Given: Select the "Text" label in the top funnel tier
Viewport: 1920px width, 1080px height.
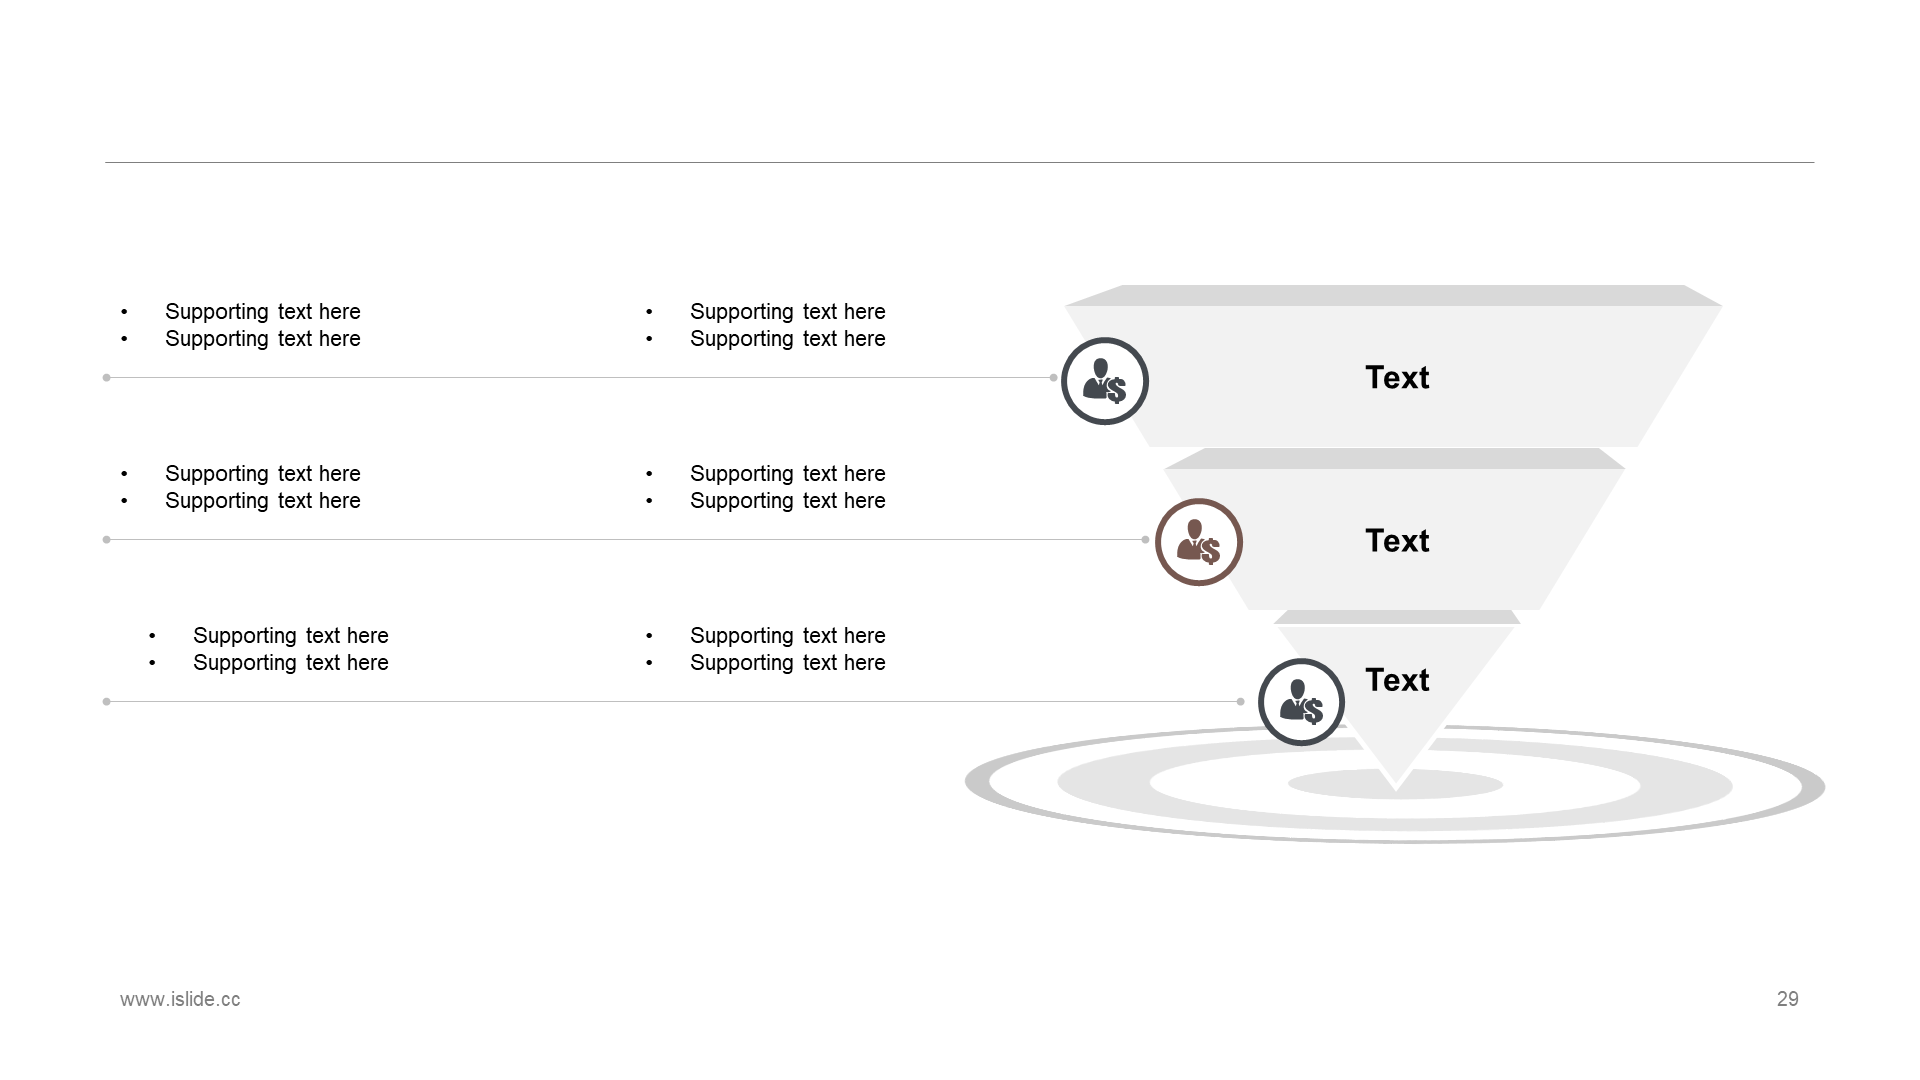Looking at the screenshot, I should (1396, 378).
